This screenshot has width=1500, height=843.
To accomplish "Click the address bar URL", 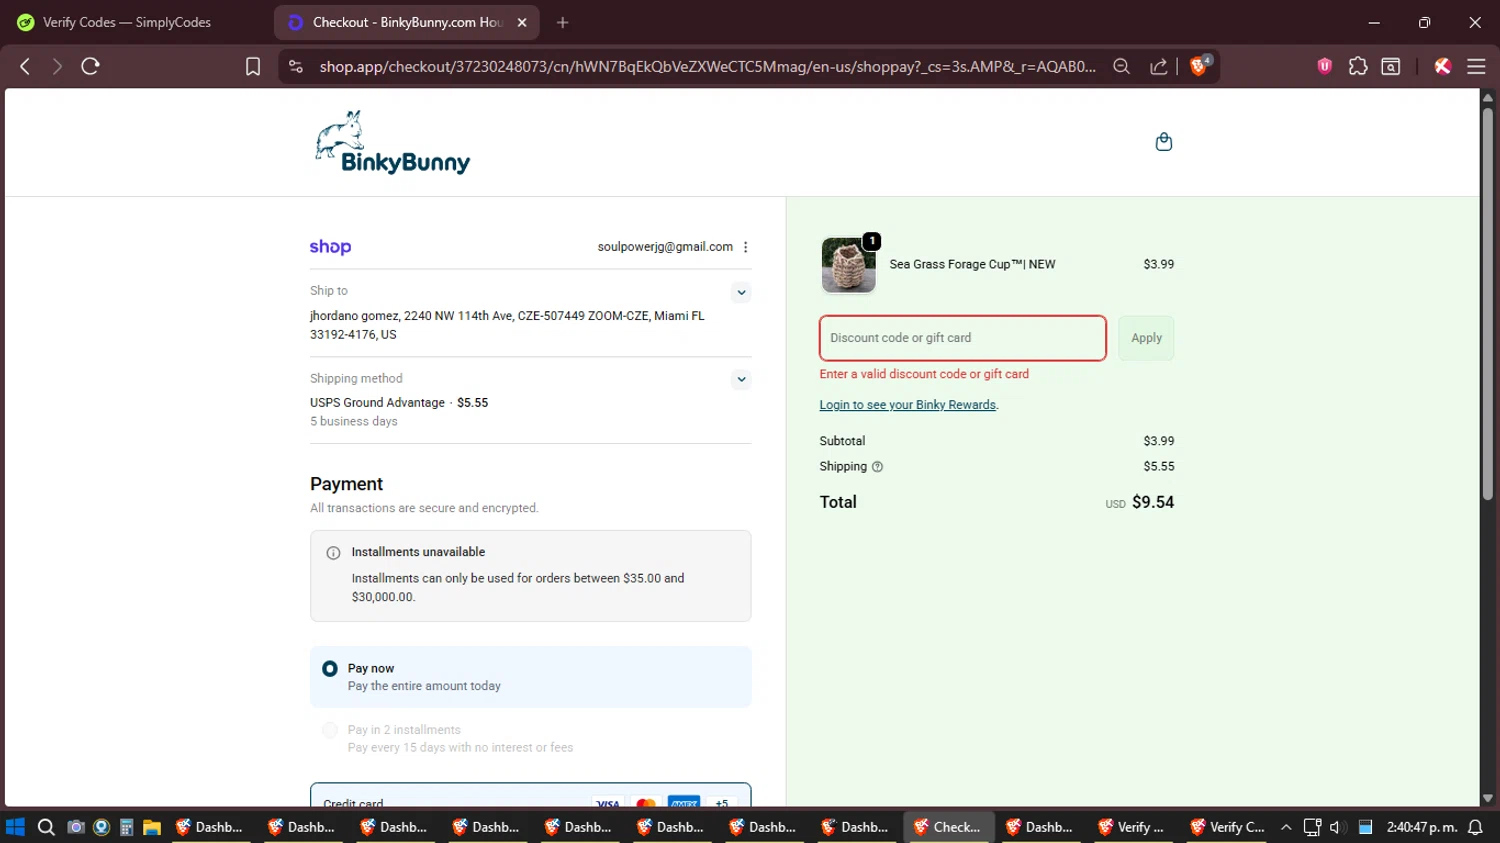I will pyautogui.click(x=707, y=66).
